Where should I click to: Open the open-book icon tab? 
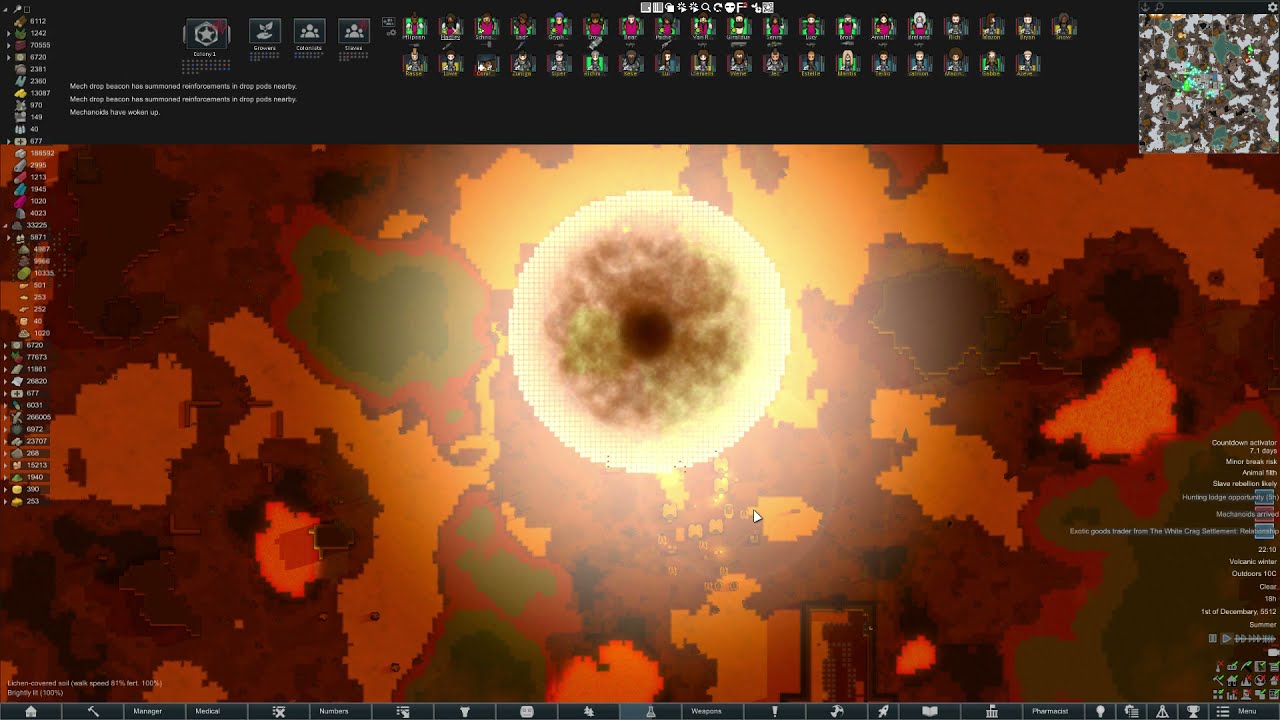tap(930, 711)
